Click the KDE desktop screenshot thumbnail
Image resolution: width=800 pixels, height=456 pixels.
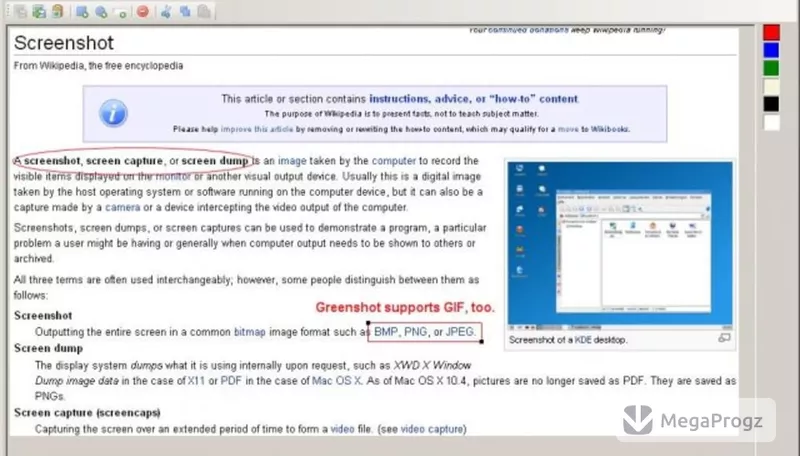(x=620, y=245)
